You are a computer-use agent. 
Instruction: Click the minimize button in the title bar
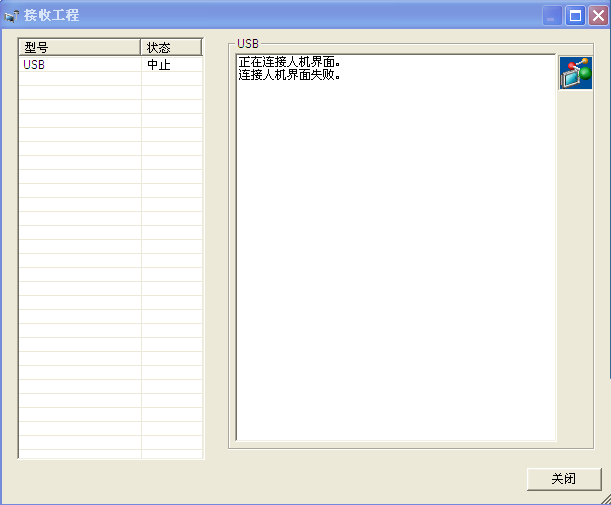click(552, 16)
